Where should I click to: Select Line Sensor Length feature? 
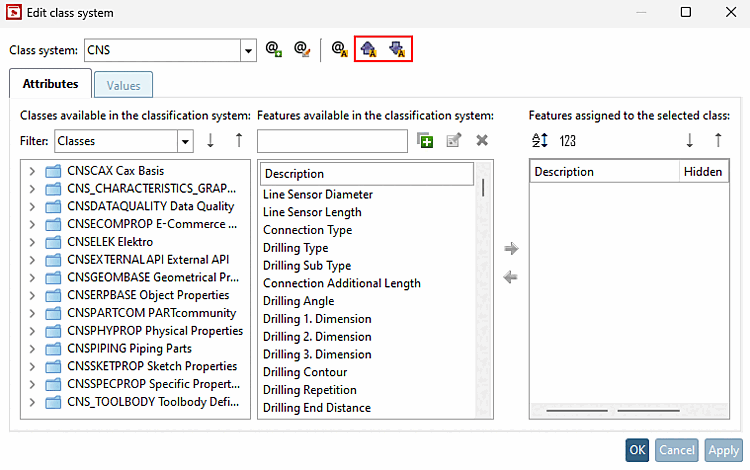(x=312, y=212)
